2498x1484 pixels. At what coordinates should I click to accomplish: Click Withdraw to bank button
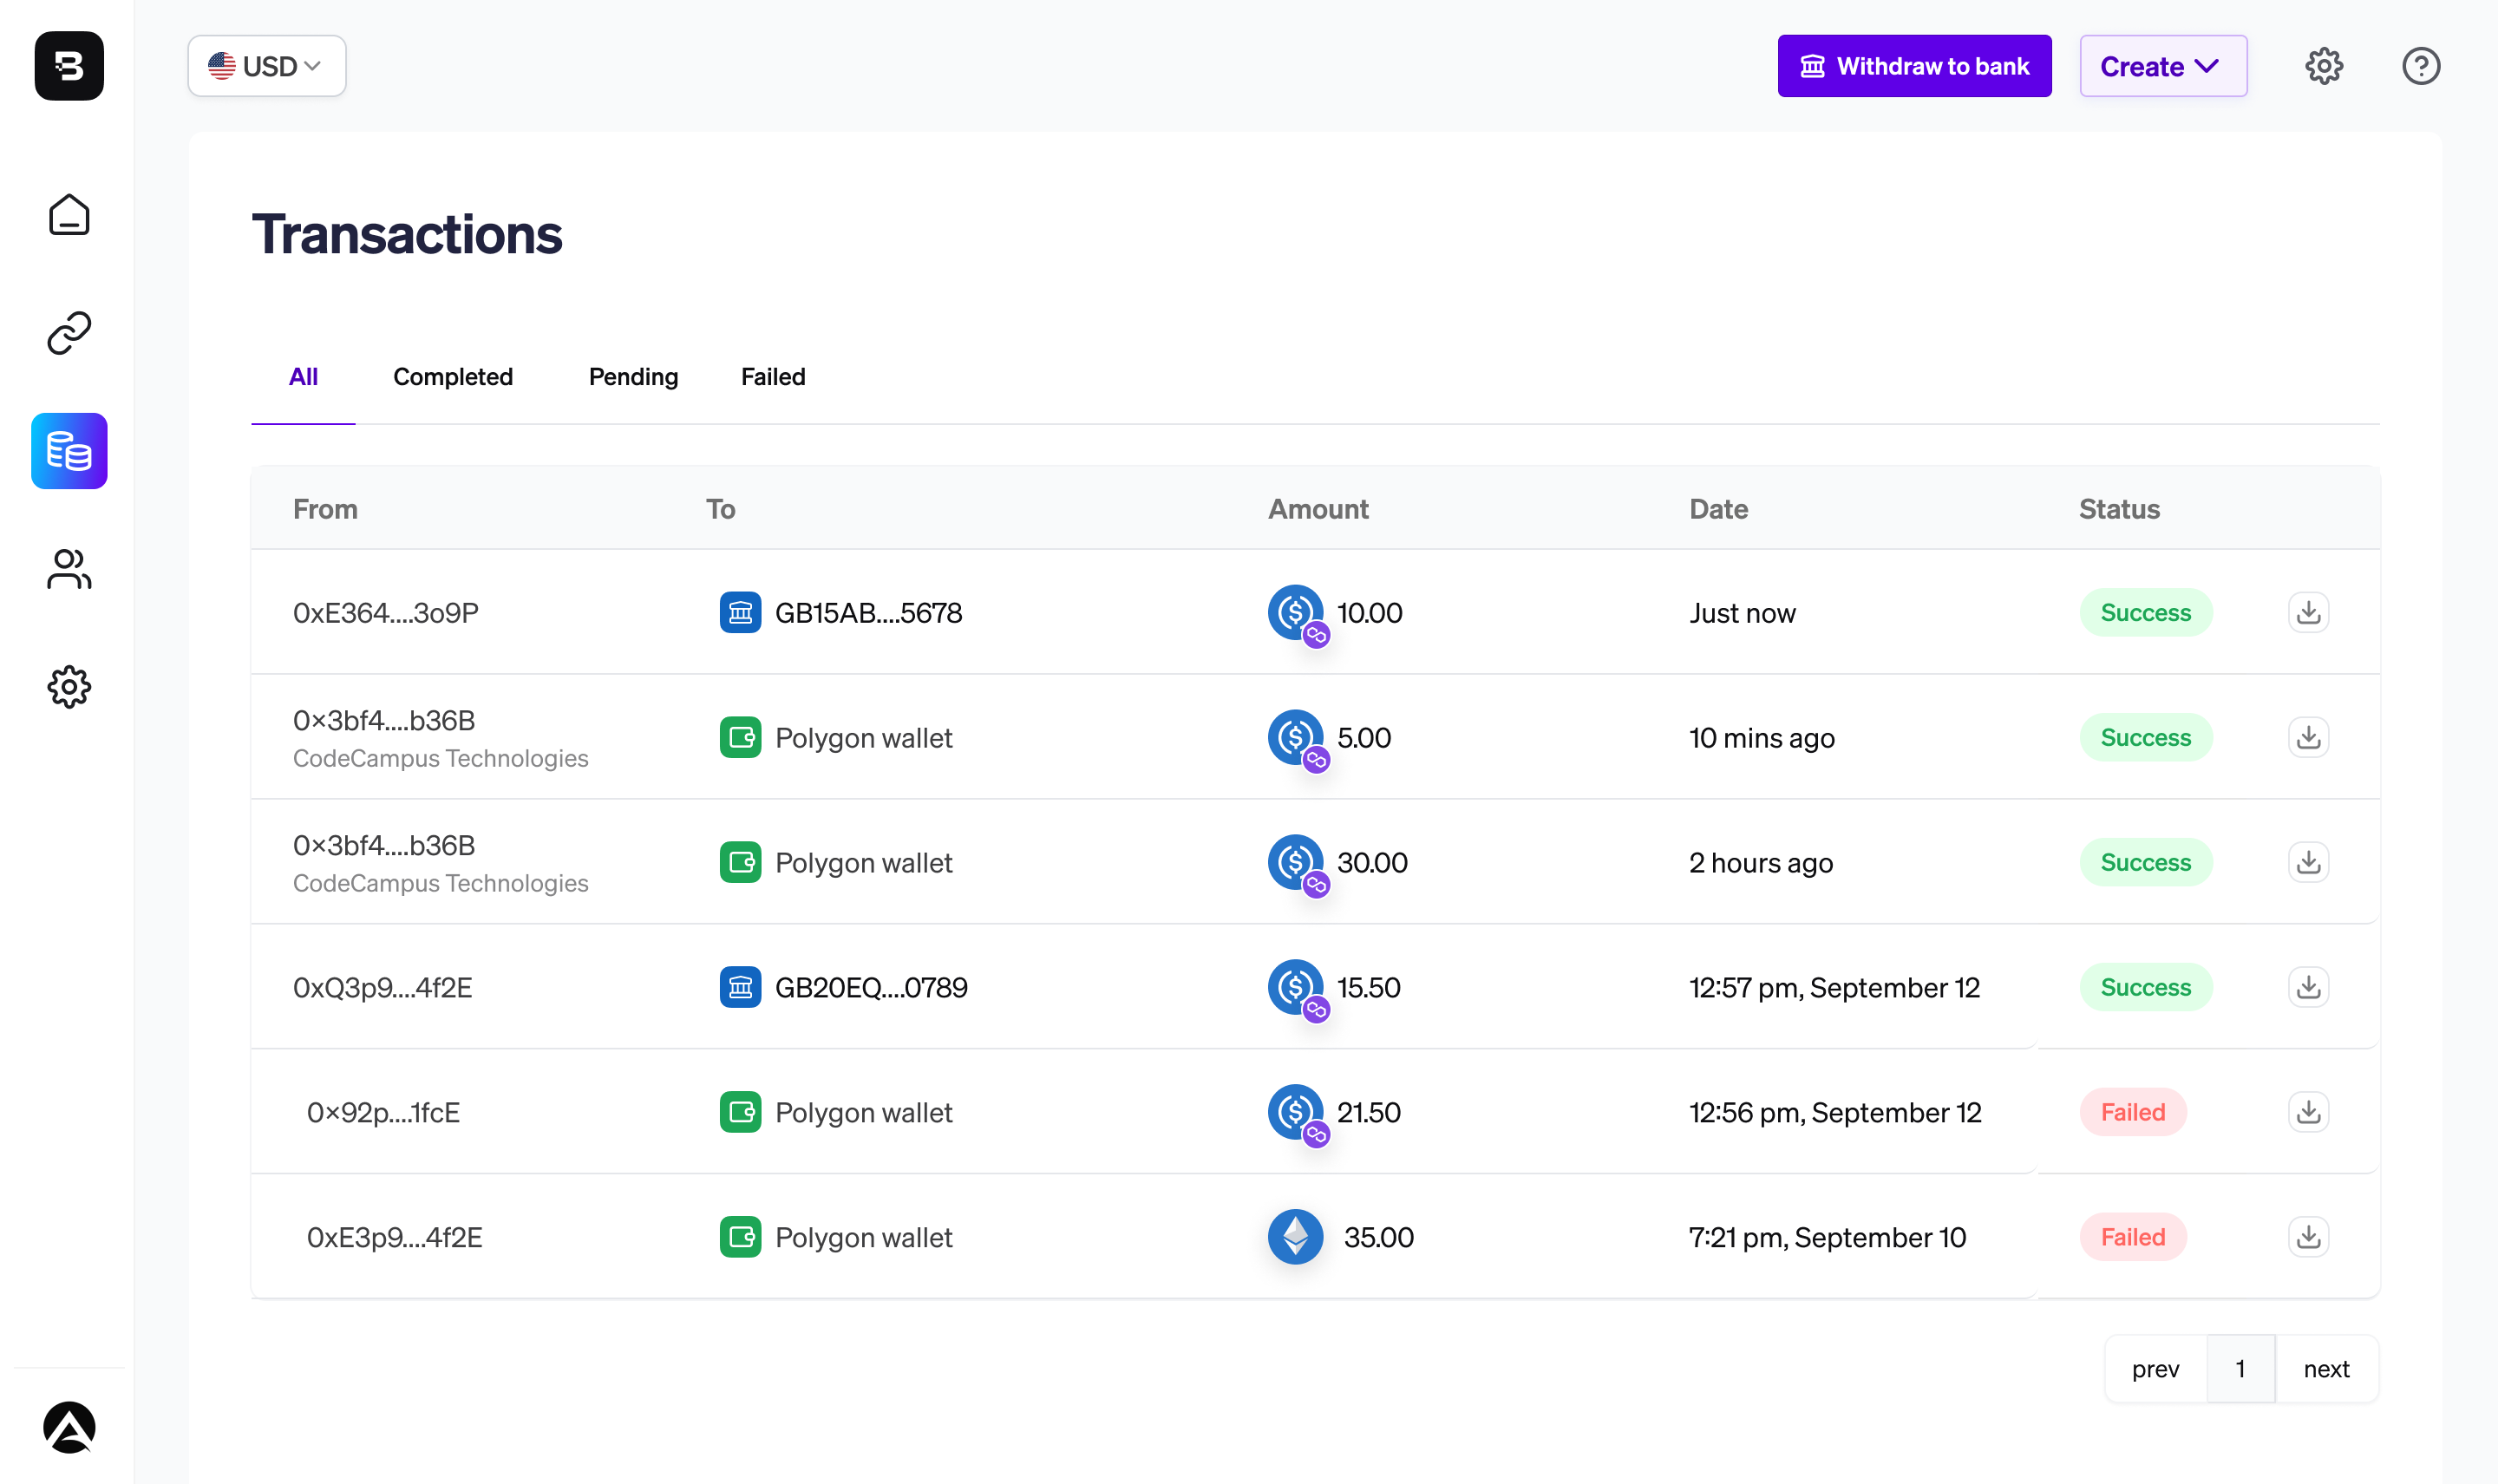[1913, 66]
